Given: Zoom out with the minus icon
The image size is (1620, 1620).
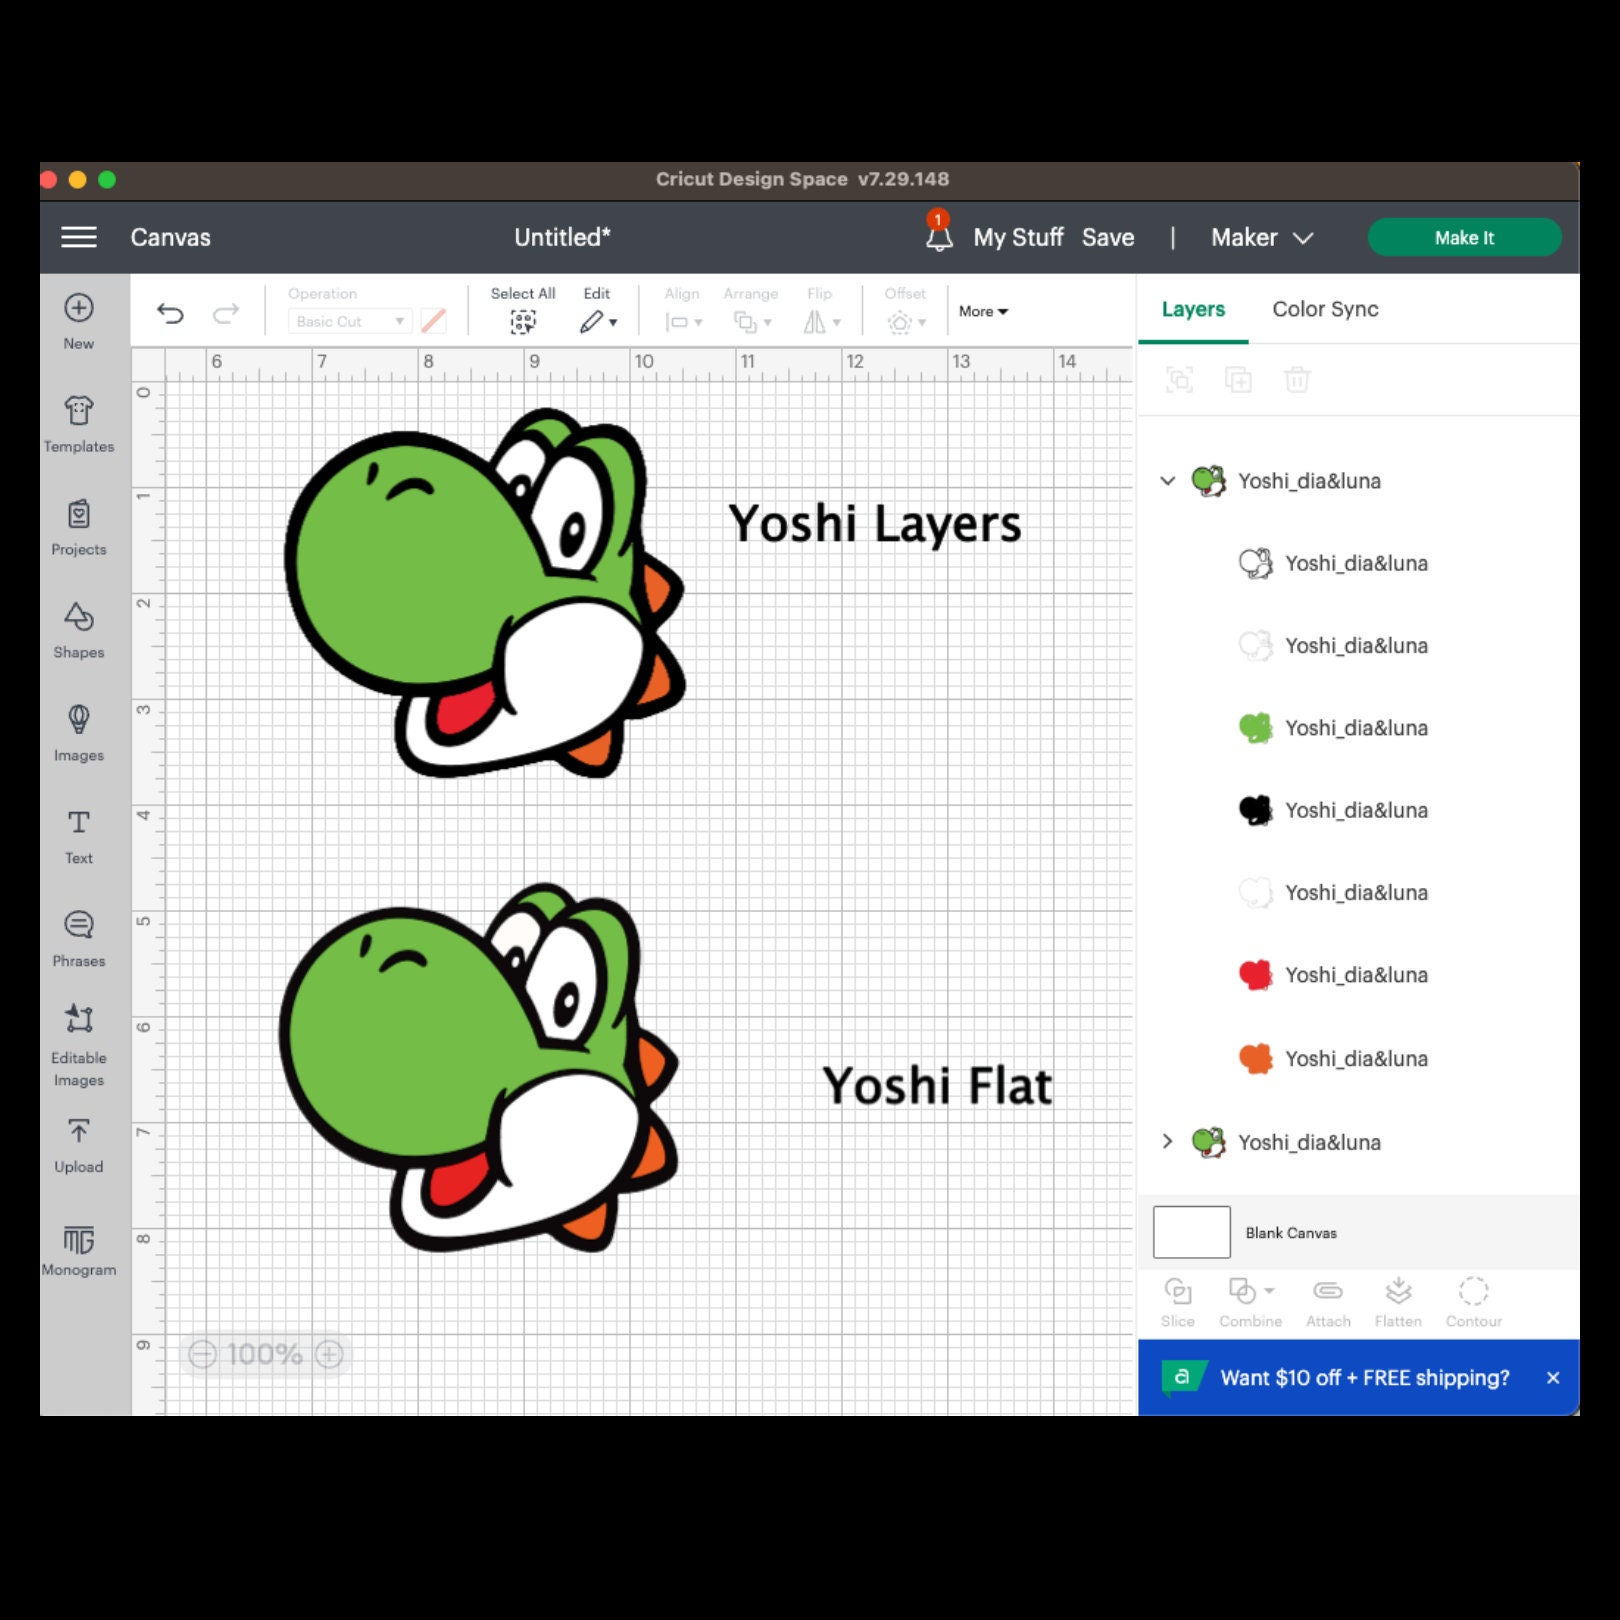Looking at the screenshot, I should pos(203,1354).
